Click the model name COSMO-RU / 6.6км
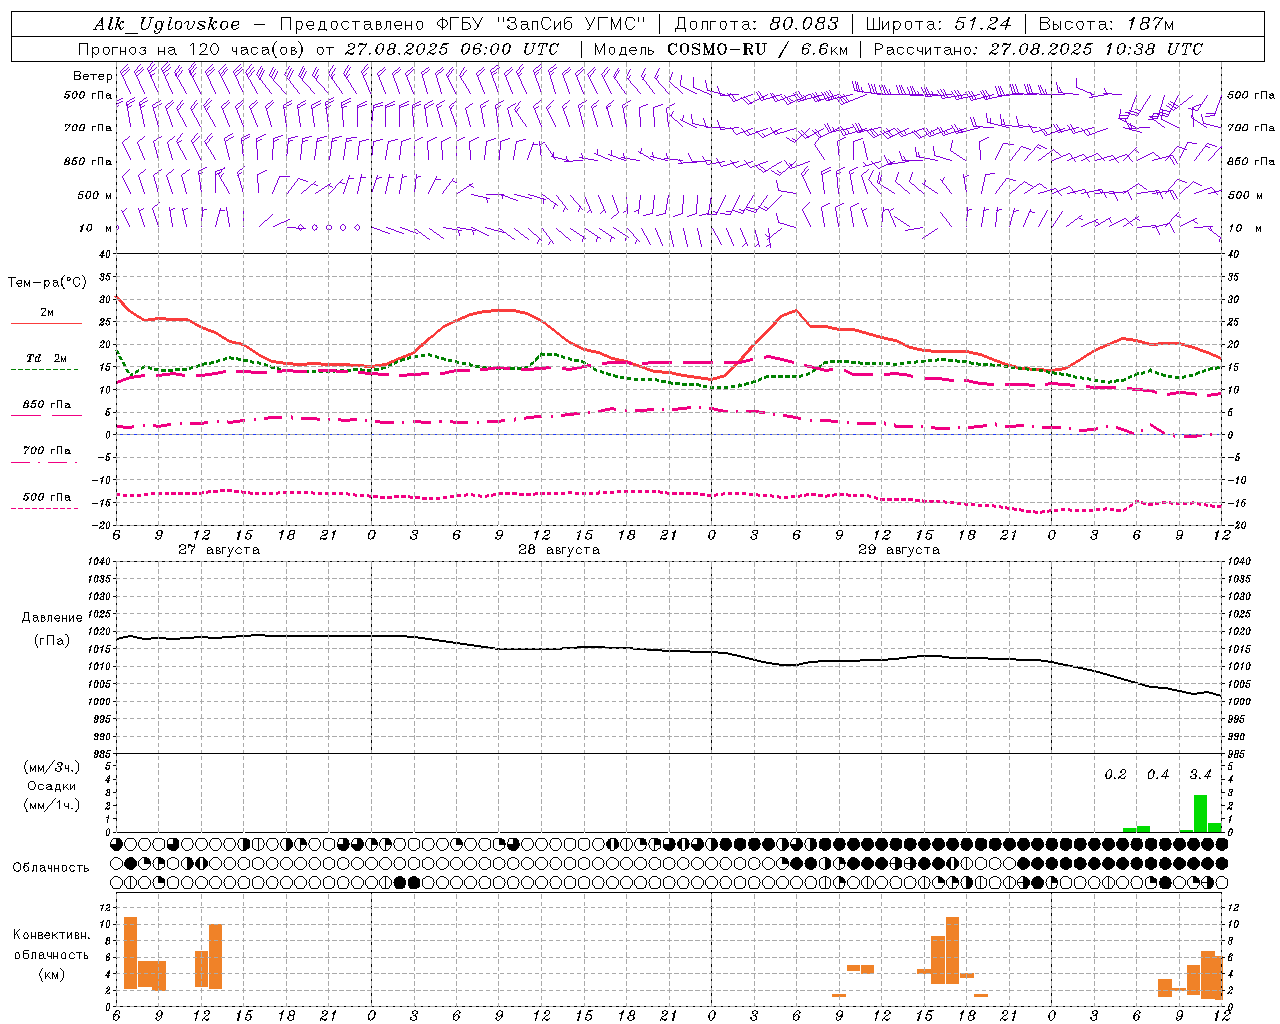 (x=758, y=49)
